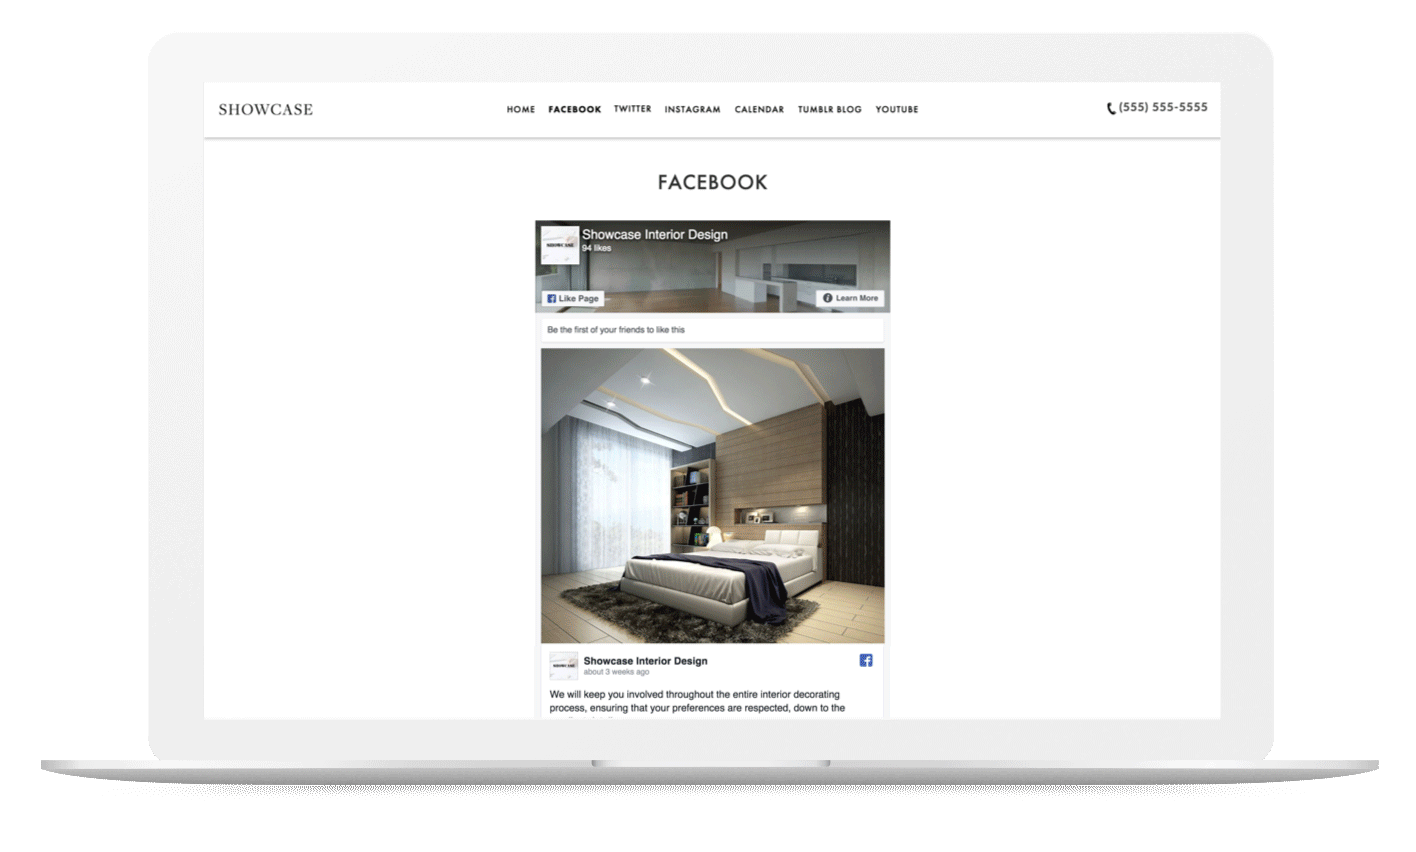Image resolution: width=1416 pixels, height=852 pixels.
Task: Click Showcase Interior Design post author name
Action: [645, 661]
